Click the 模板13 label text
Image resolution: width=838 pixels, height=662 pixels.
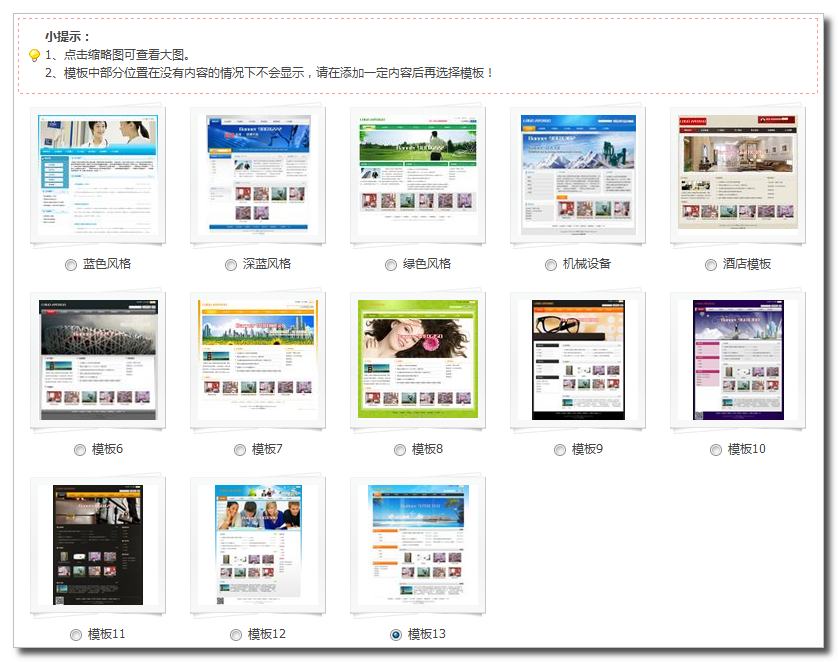[426, 634]
